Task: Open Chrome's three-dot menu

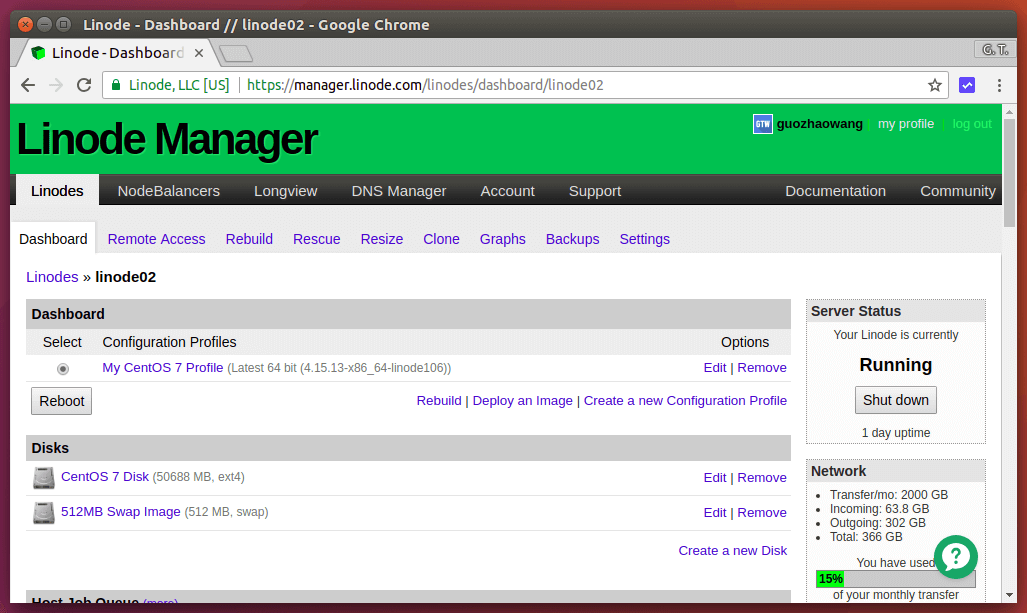Action: point(999,85)
